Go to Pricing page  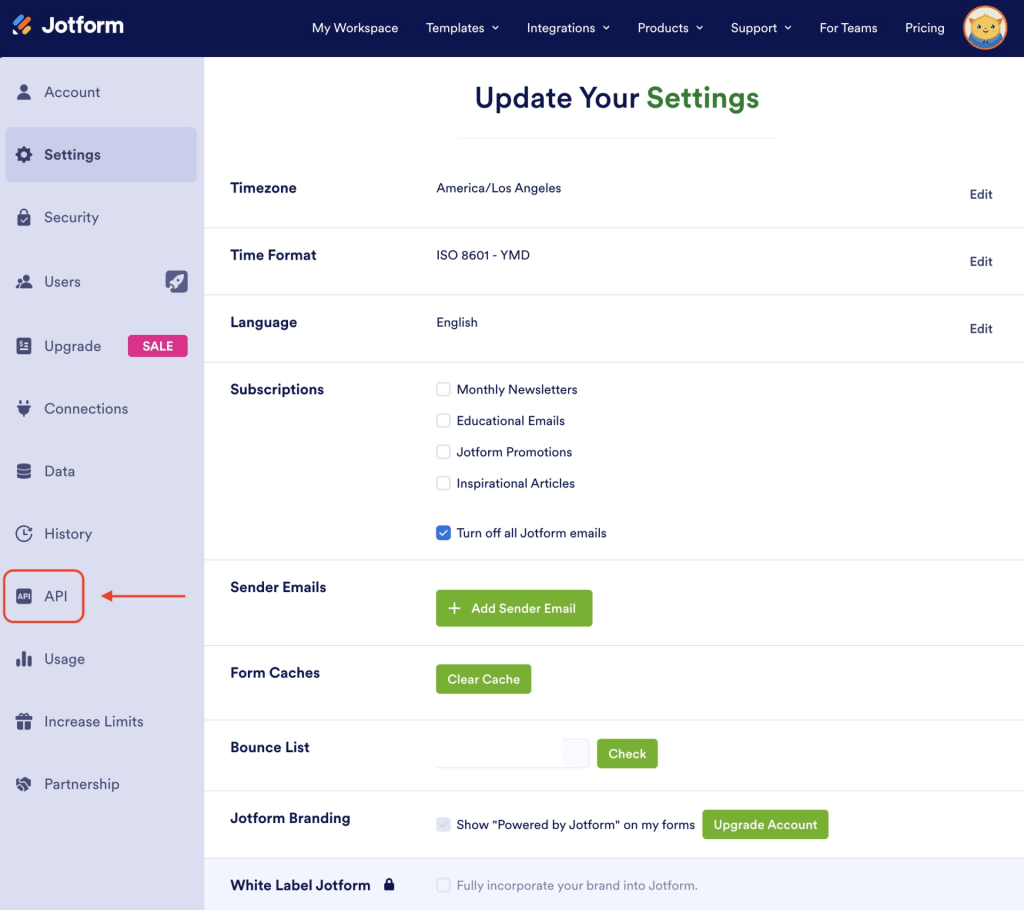925,28
